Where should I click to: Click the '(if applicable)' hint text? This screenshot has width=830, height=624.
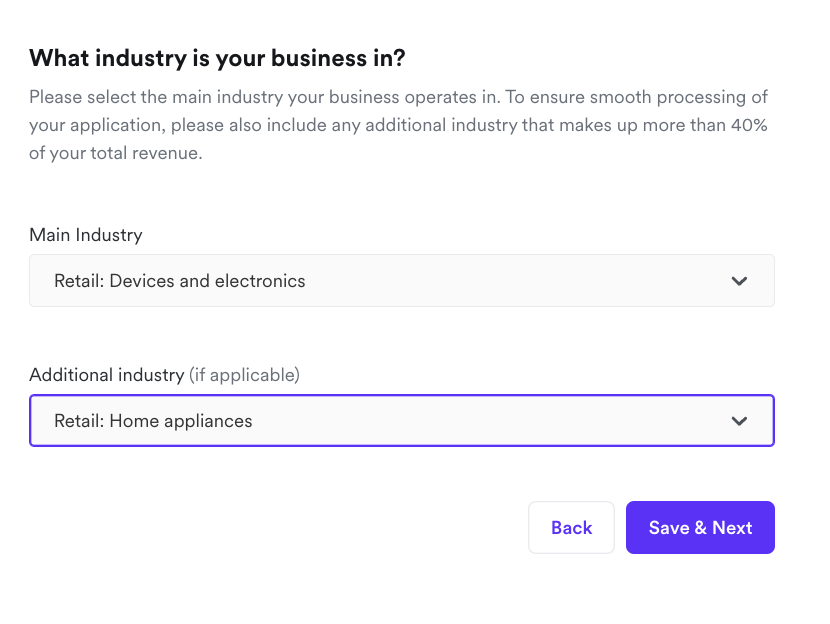coord(245,375)
